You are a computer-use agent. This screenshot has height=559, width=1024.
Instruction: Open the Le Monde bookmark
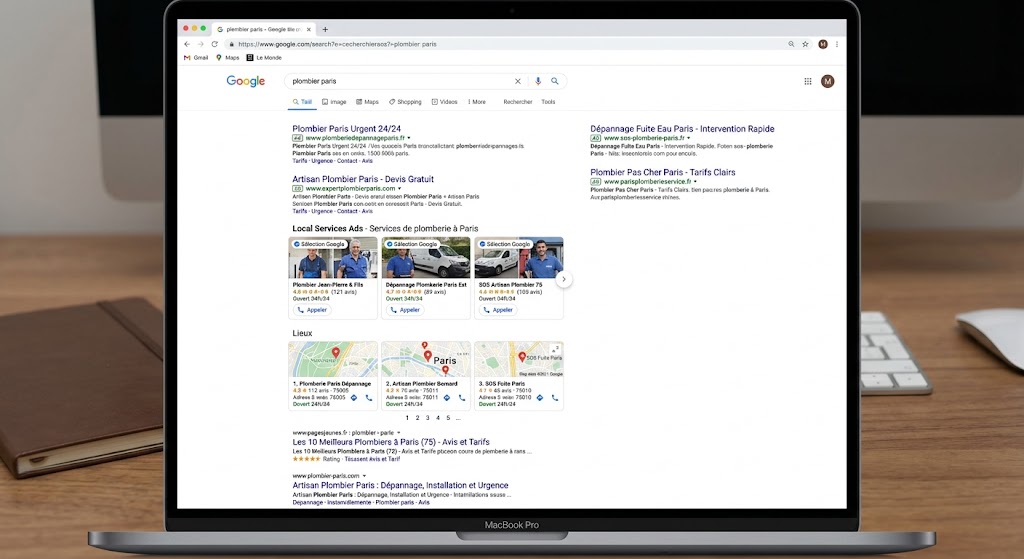264,57
